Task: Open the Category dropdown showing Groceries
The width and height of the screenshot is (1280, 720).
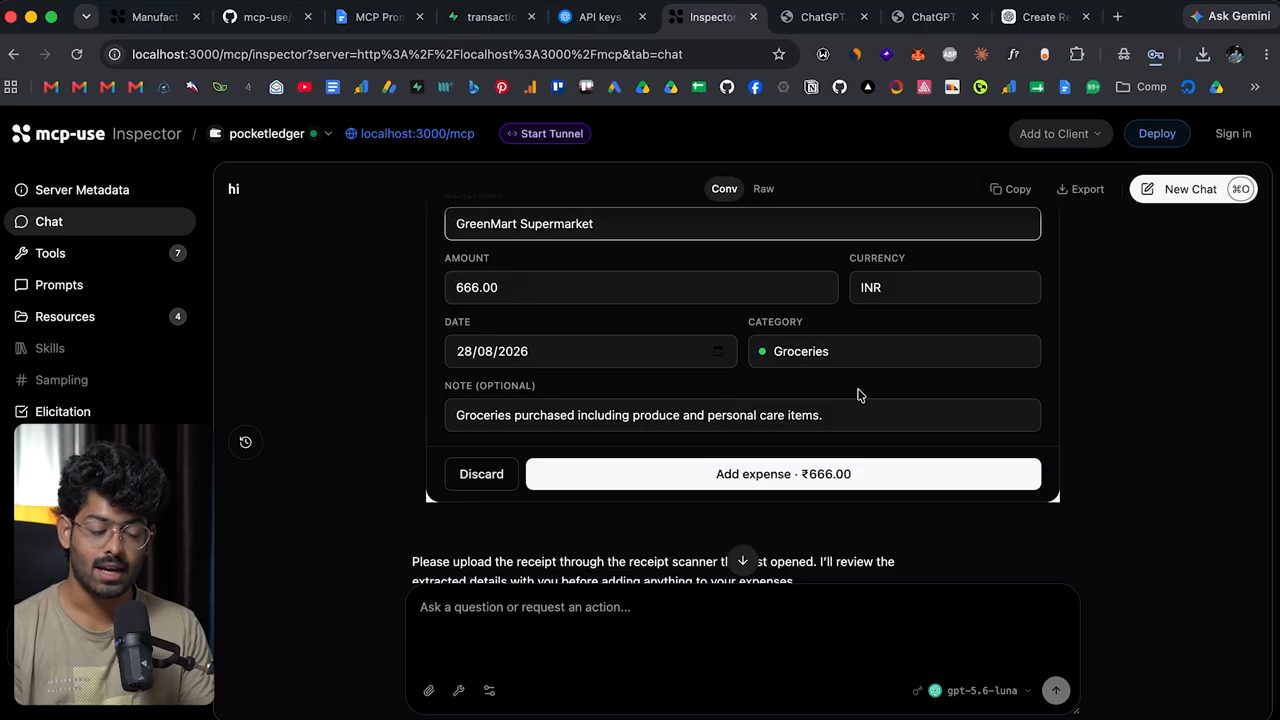Action: pyautogui.click(x=894, y=351)
